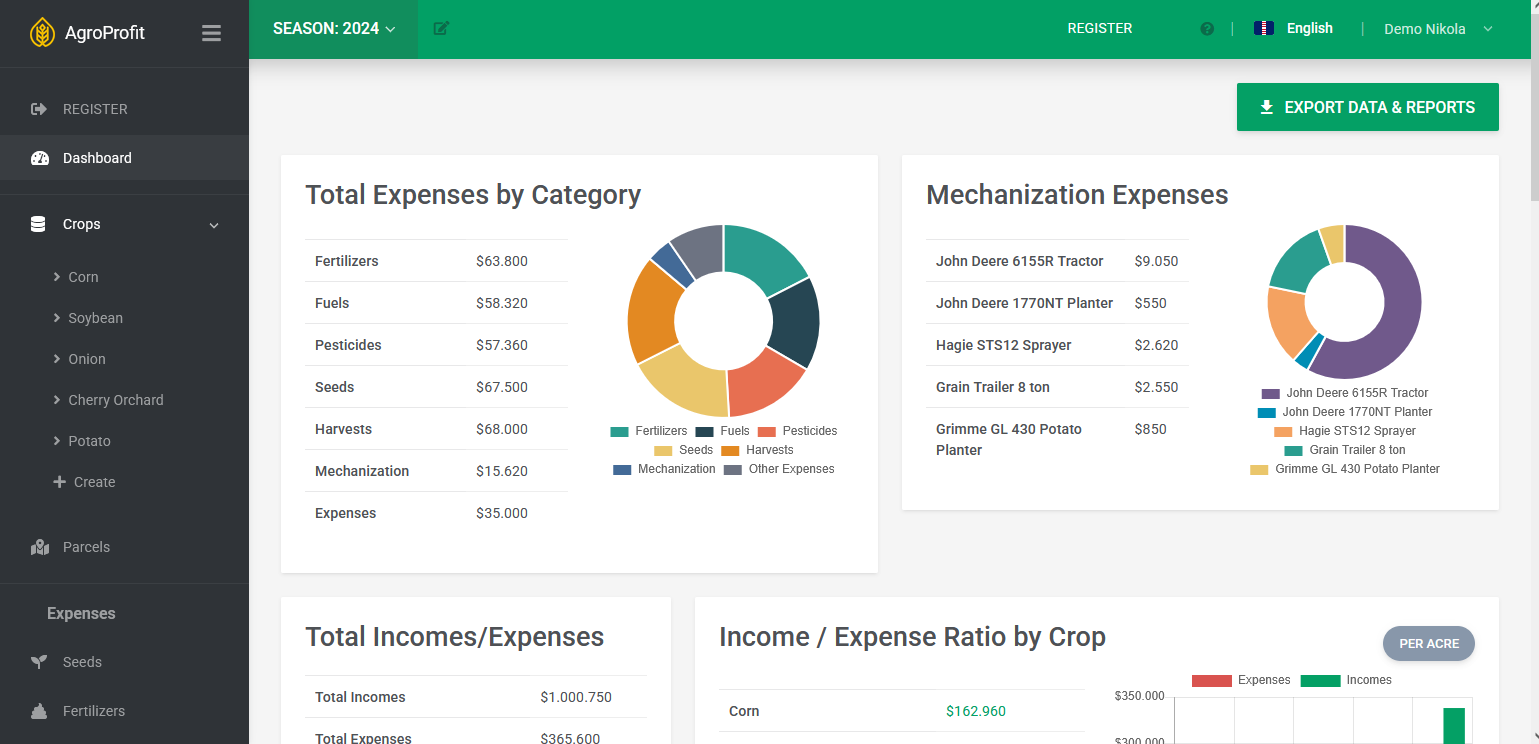The width and height of the screenshot is (1539, 744).
Task: Expand the Corn crop item
Action: tap(84, 277)
